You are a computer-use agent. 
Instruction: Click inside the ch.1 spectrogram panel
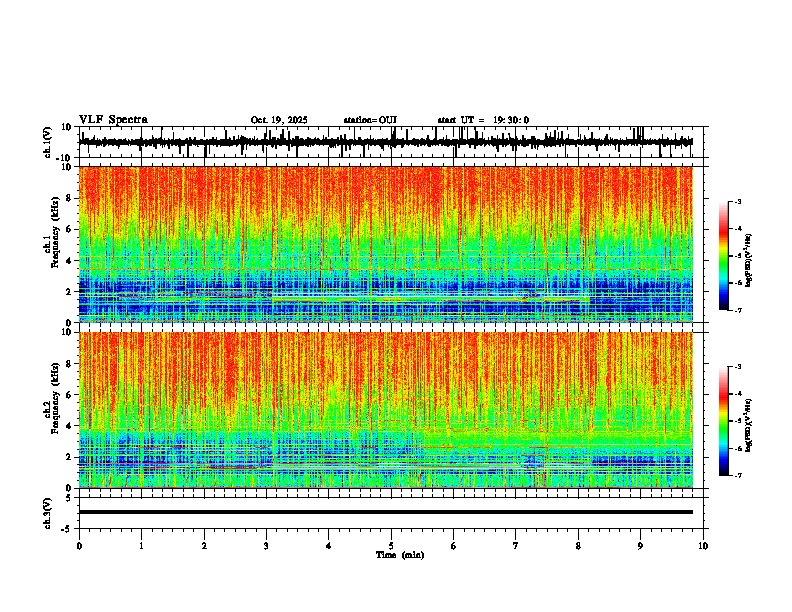pos(385,244)
